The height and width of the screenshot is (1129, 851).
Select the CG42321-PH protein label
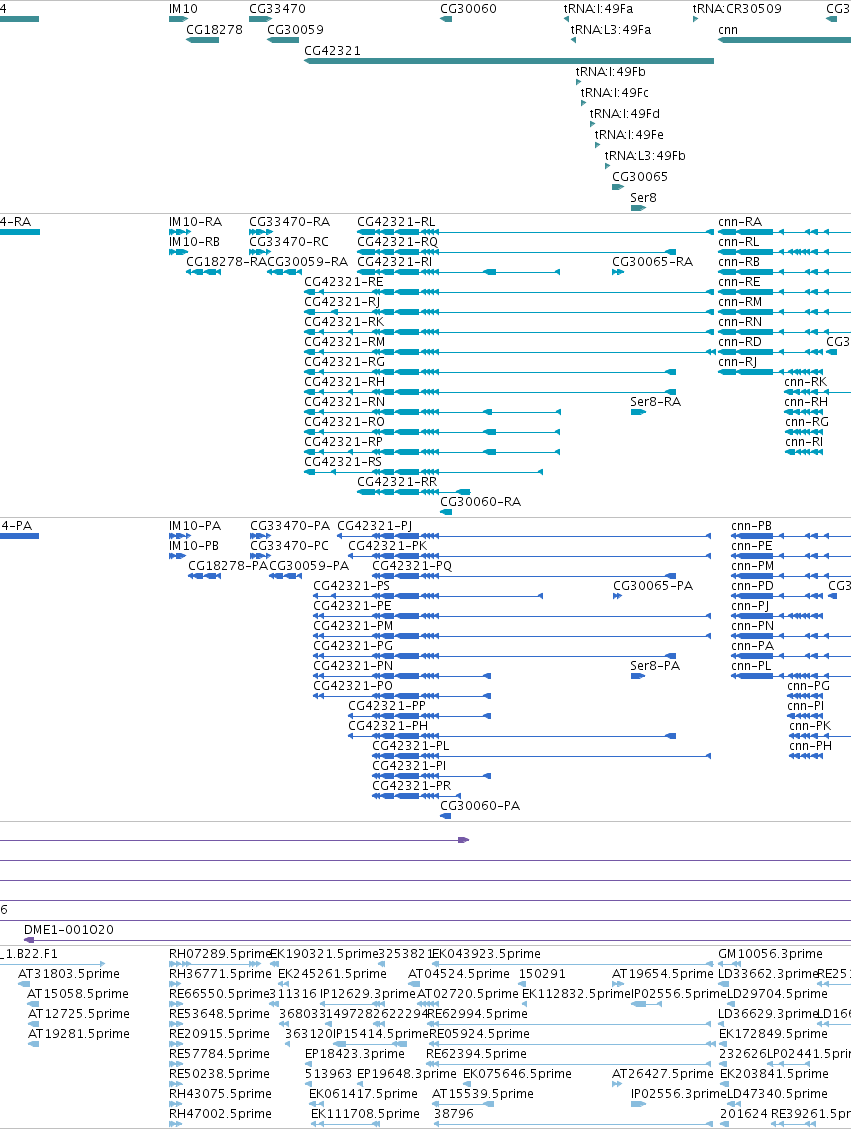(x=388, y=726)
